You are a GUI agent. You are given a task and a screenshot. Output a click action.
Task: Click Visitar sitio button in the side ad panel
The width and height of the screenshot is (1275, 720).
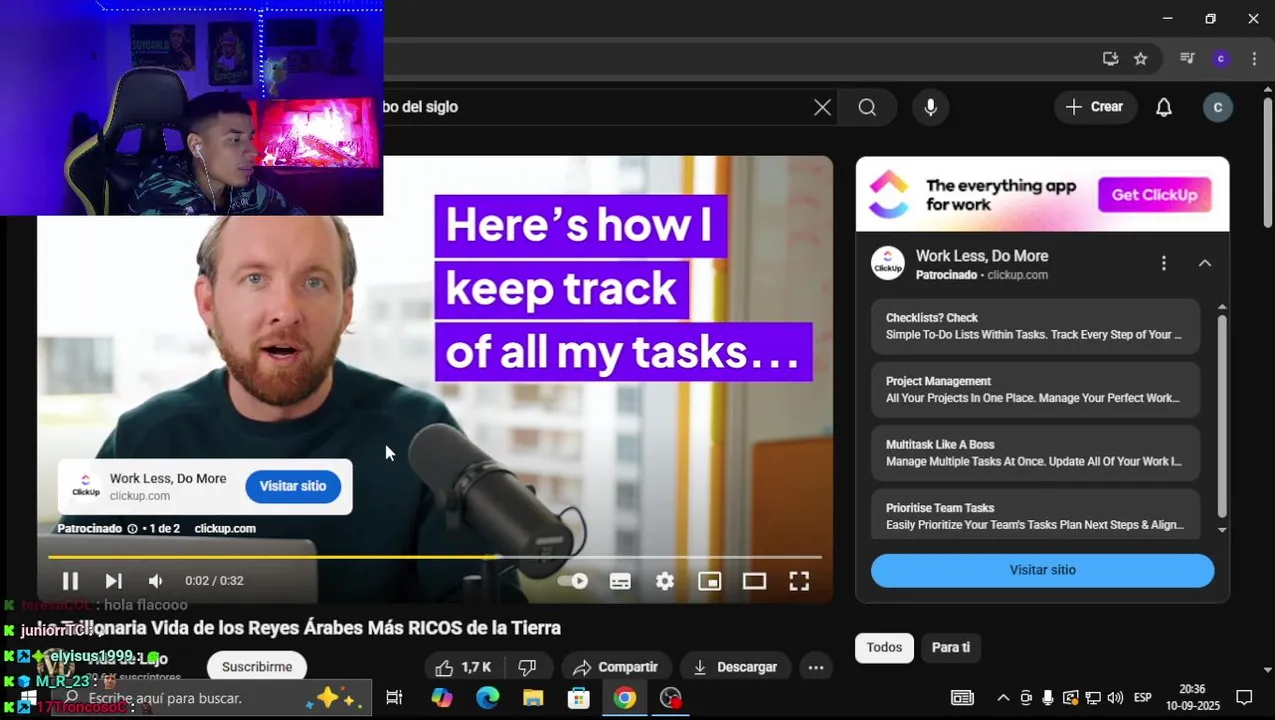coord(1042,570)
